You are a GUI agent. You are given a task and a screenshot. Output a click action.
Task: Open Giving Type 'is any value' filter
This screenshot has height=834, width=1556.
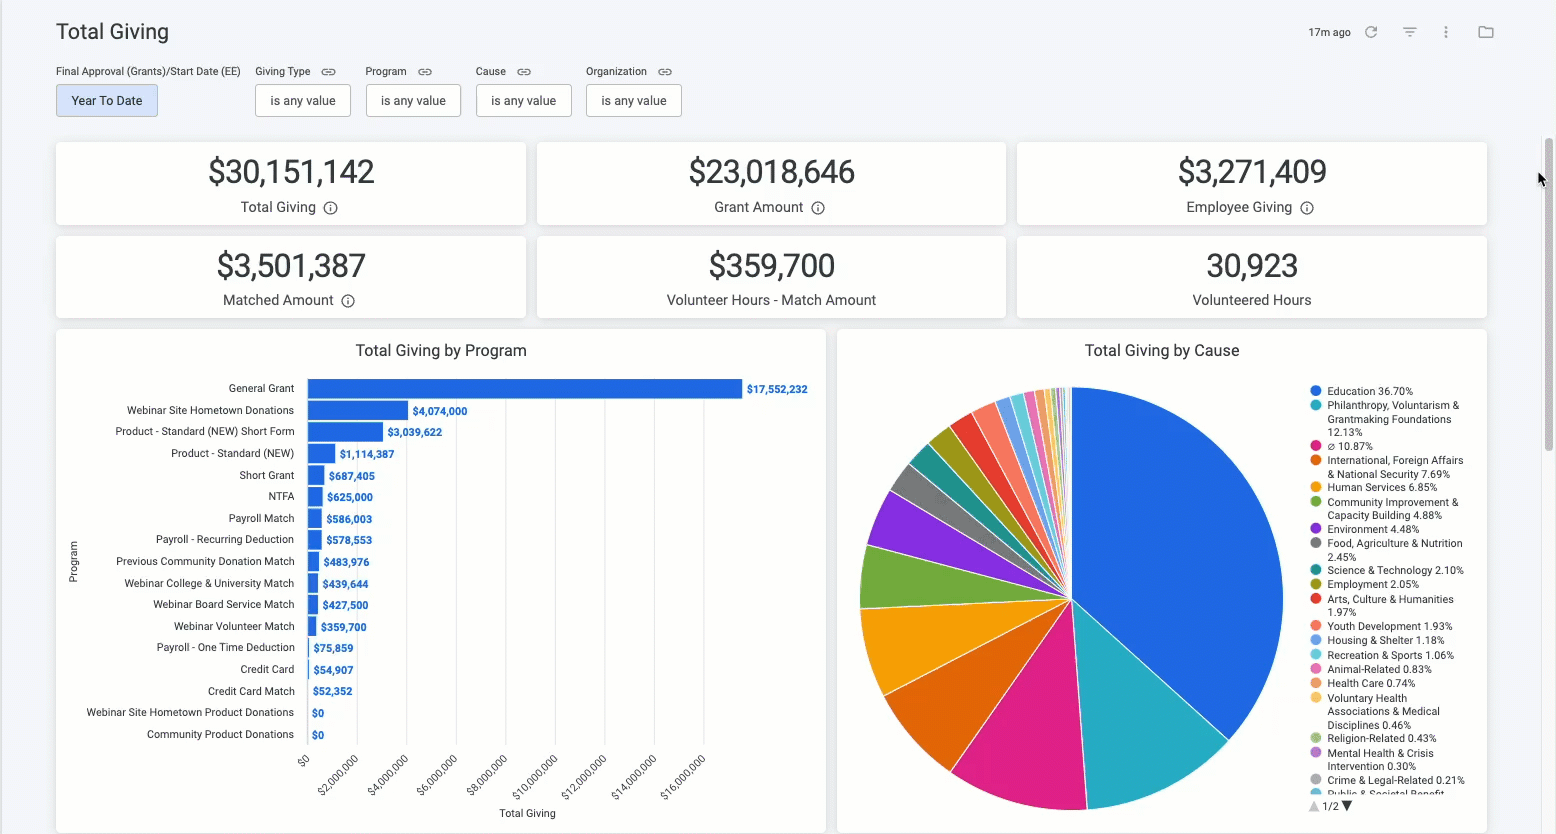pyautogui.click(x=303, y=101)
